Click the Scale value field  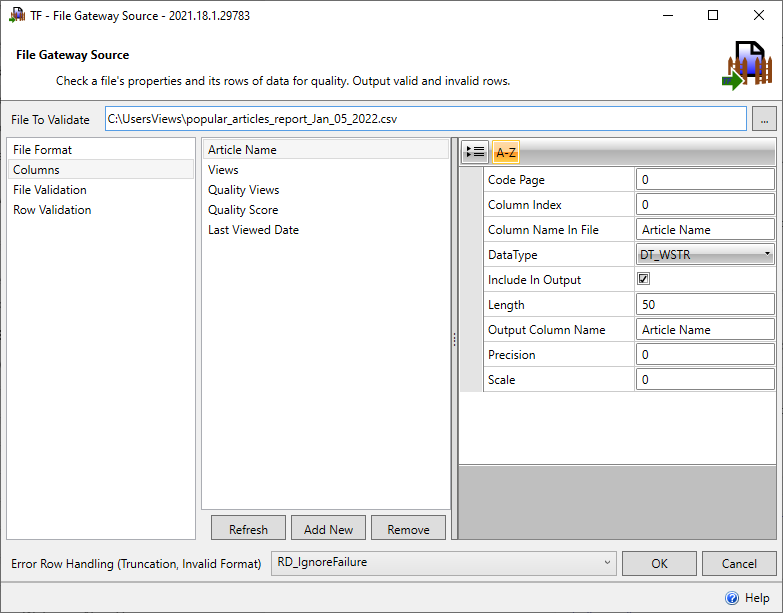(705, 379)
